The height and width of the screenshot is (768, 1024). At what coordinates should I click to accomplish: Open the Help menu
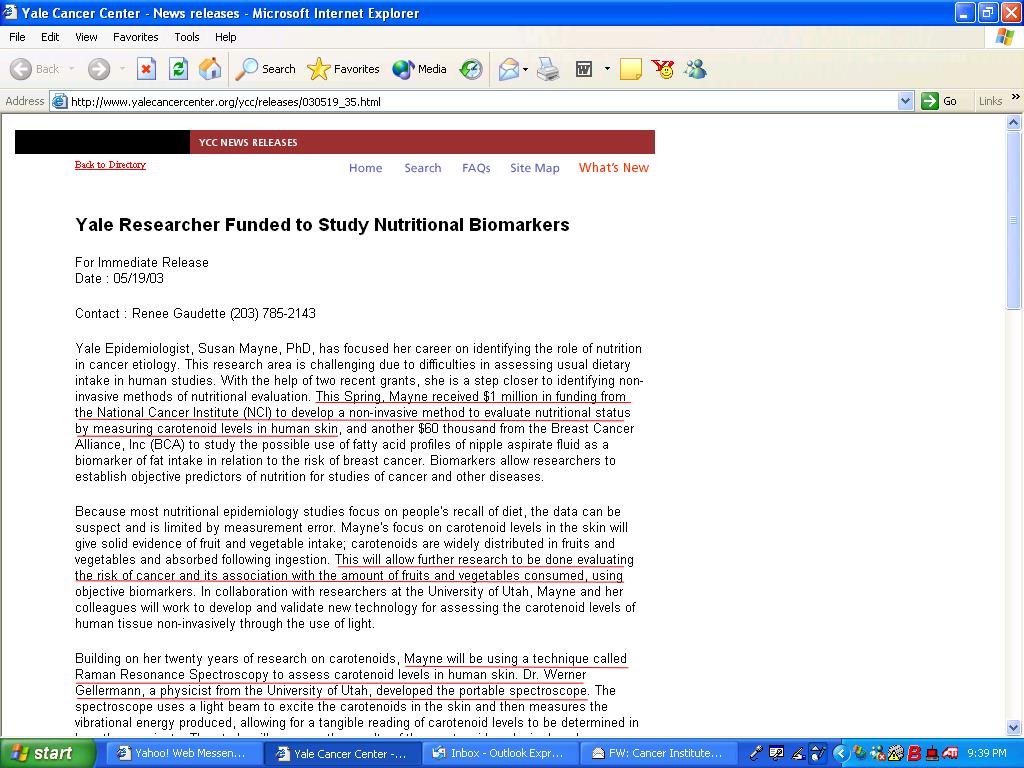click(x=225, y=37)
